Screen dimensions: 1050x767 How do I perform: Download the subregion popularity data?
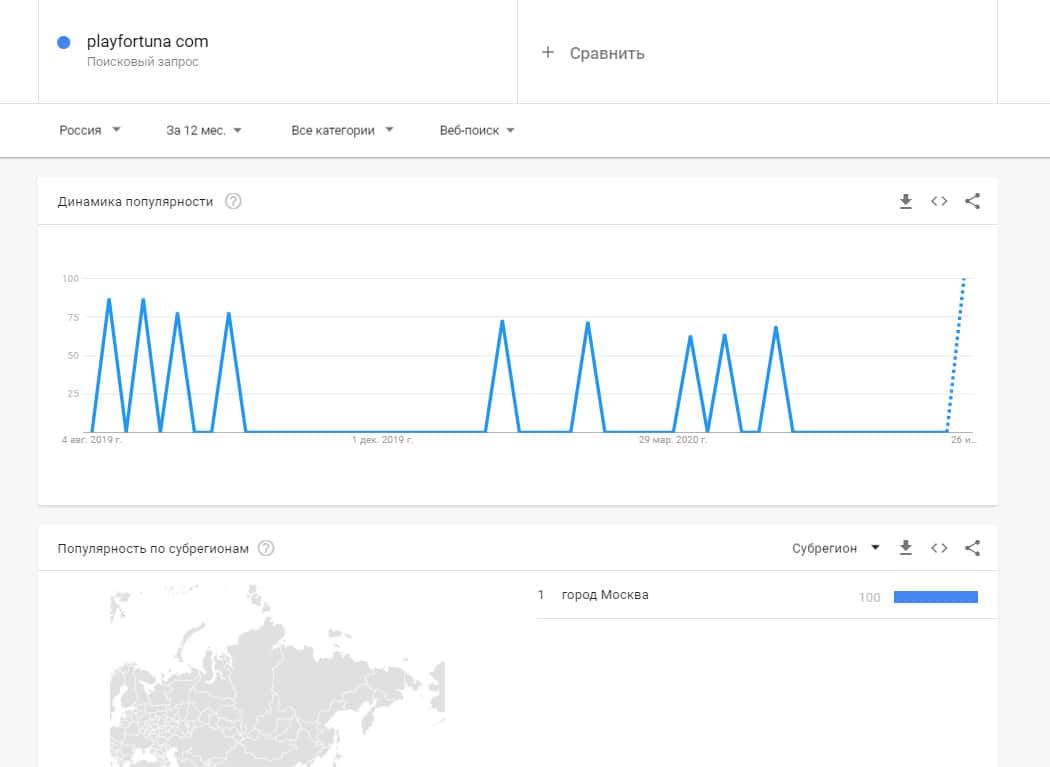(906, 548)
